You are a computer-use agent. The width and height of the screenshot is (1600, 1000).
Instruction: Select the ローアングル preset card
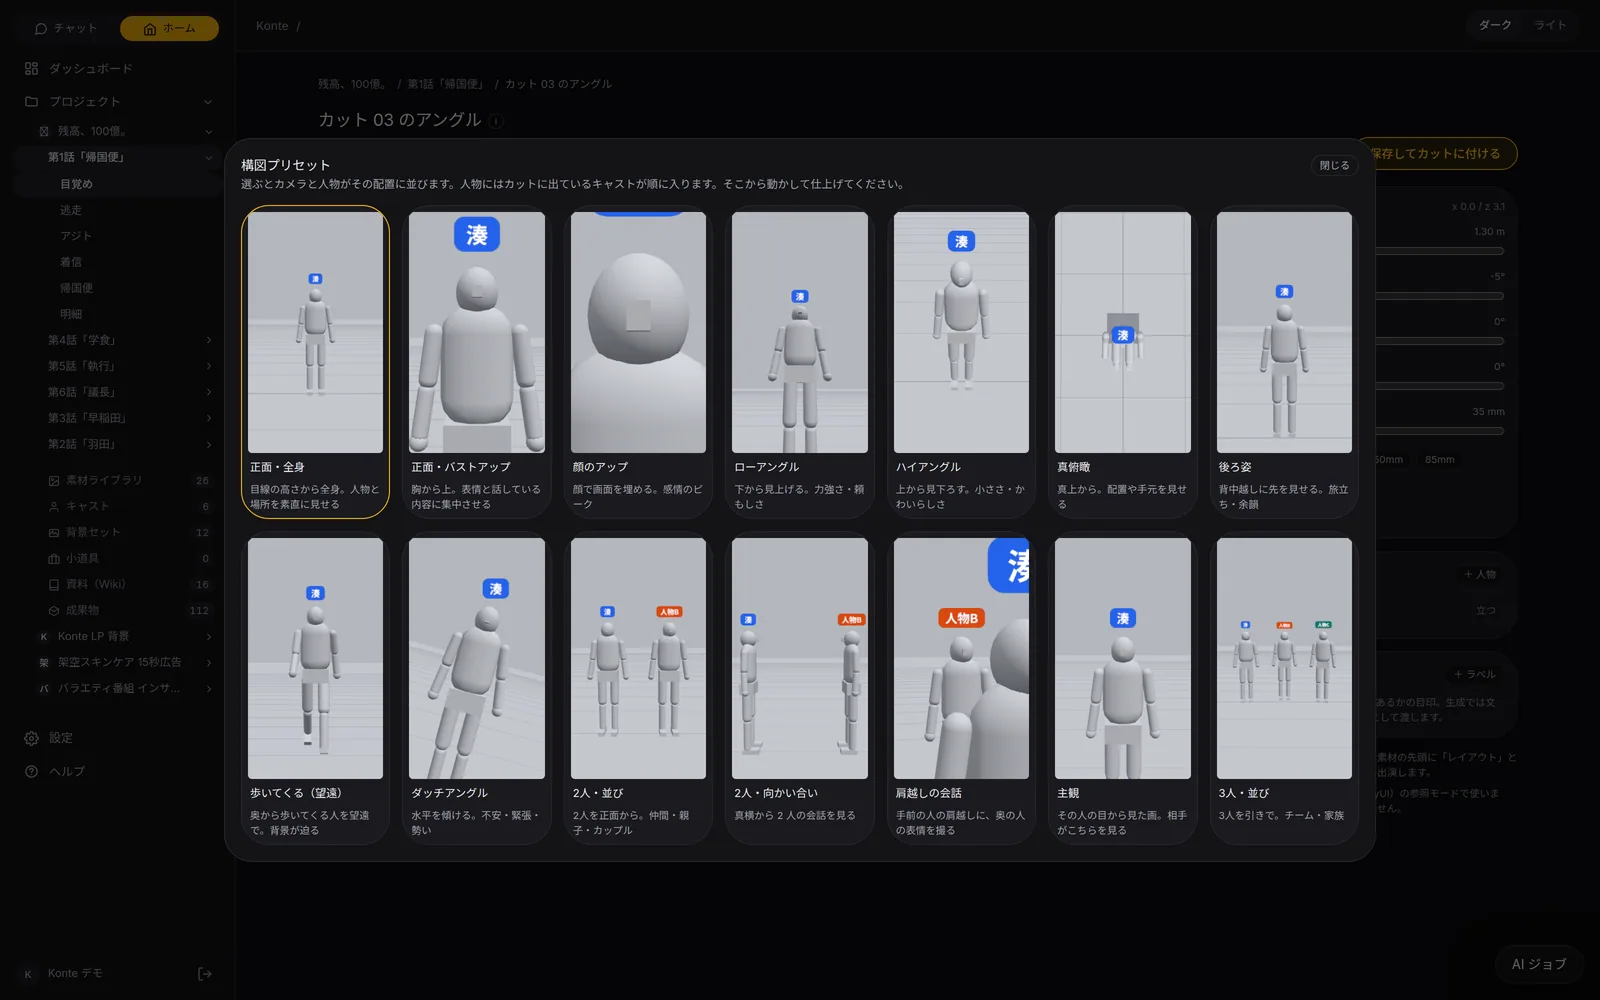[x=800, y=362]
